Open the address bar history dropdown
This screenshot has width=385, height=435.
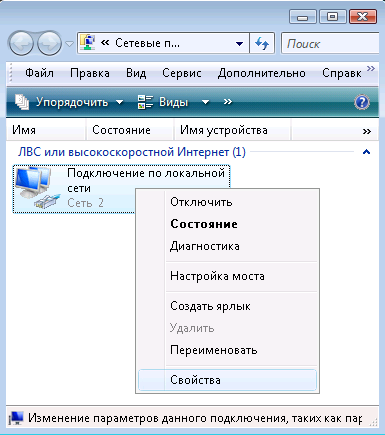point(239,43)
